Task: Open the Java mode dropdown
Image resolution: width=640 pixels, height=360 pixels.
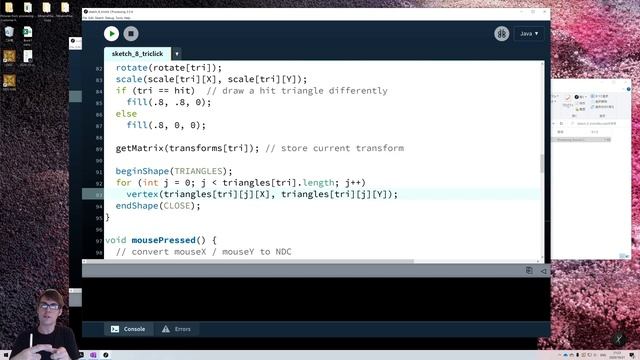Action: point(529,33)
